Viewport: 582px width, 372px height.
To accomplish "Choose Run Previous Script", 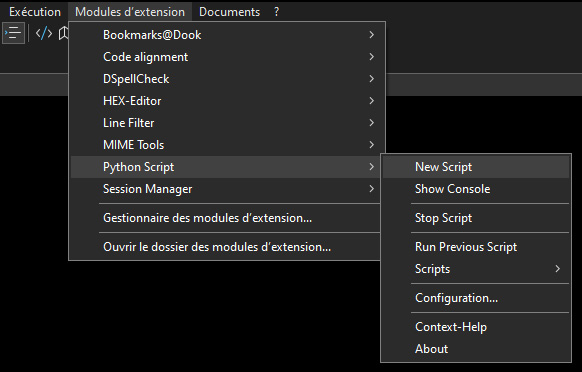I will click(x=476, y=247).
